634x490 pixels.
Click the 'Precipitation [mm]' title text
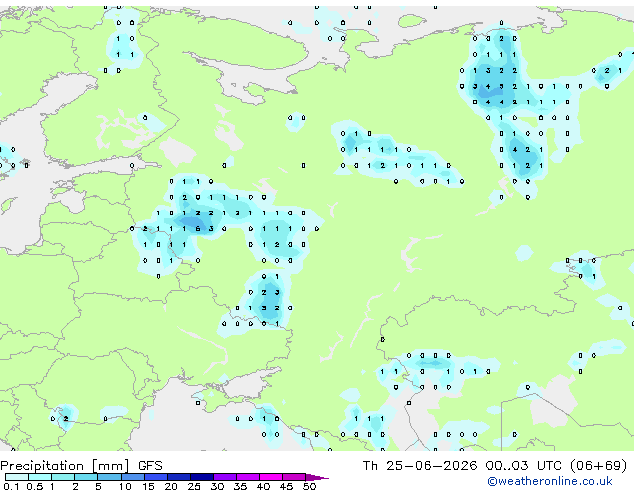coord(65,466)
